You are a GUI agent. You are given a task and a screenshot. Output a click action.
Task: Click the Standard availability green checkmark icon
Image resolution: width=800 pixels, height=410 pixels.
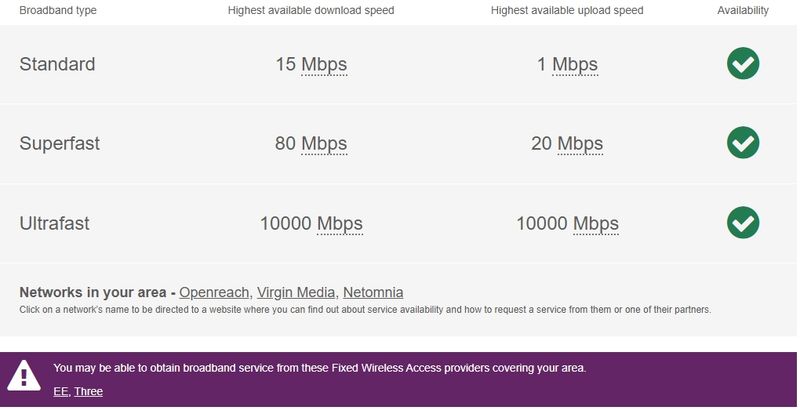click(x=743, y=63)
